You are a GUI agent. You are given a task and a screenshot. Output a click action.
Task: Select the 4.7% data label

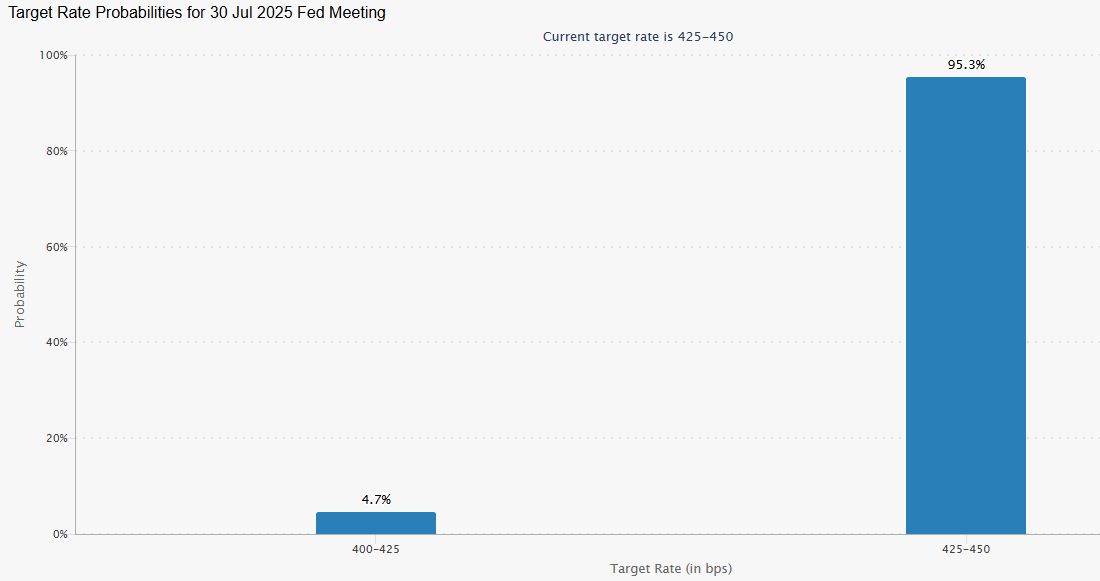(x=376, y=499)
